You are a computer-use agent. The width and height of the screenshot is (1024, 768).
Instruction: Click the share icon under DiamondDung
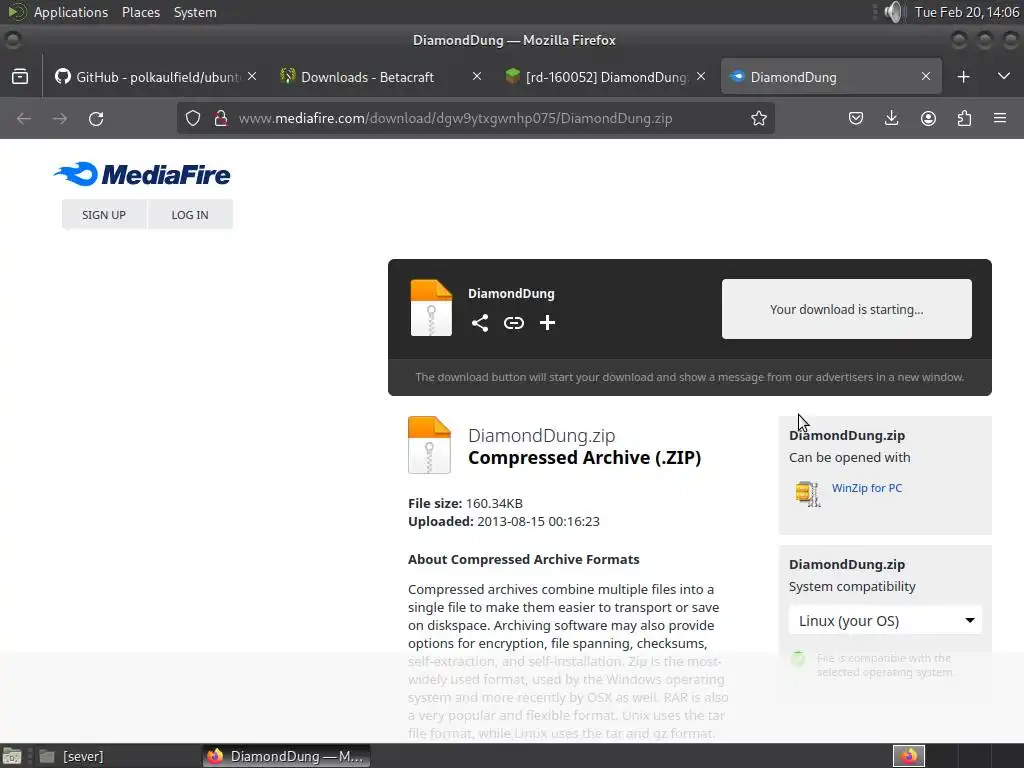tap(480, 323)
